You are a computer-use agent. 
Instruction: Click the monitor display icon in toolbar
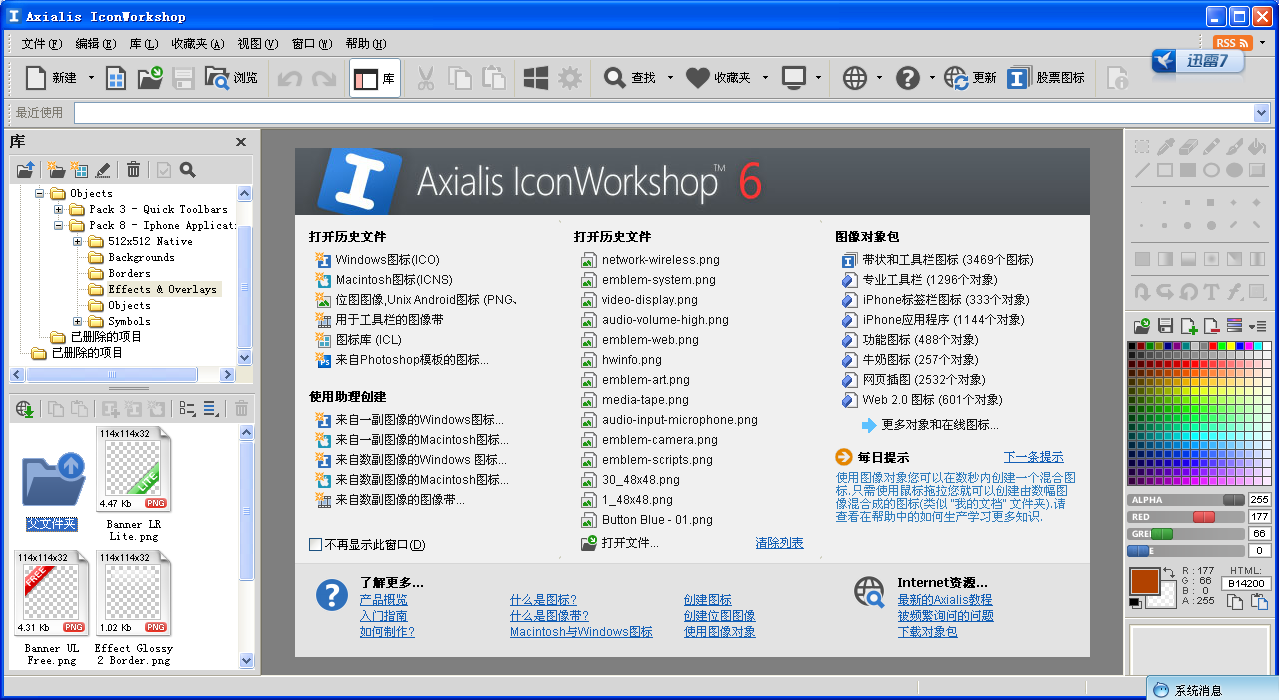(795, 78)
